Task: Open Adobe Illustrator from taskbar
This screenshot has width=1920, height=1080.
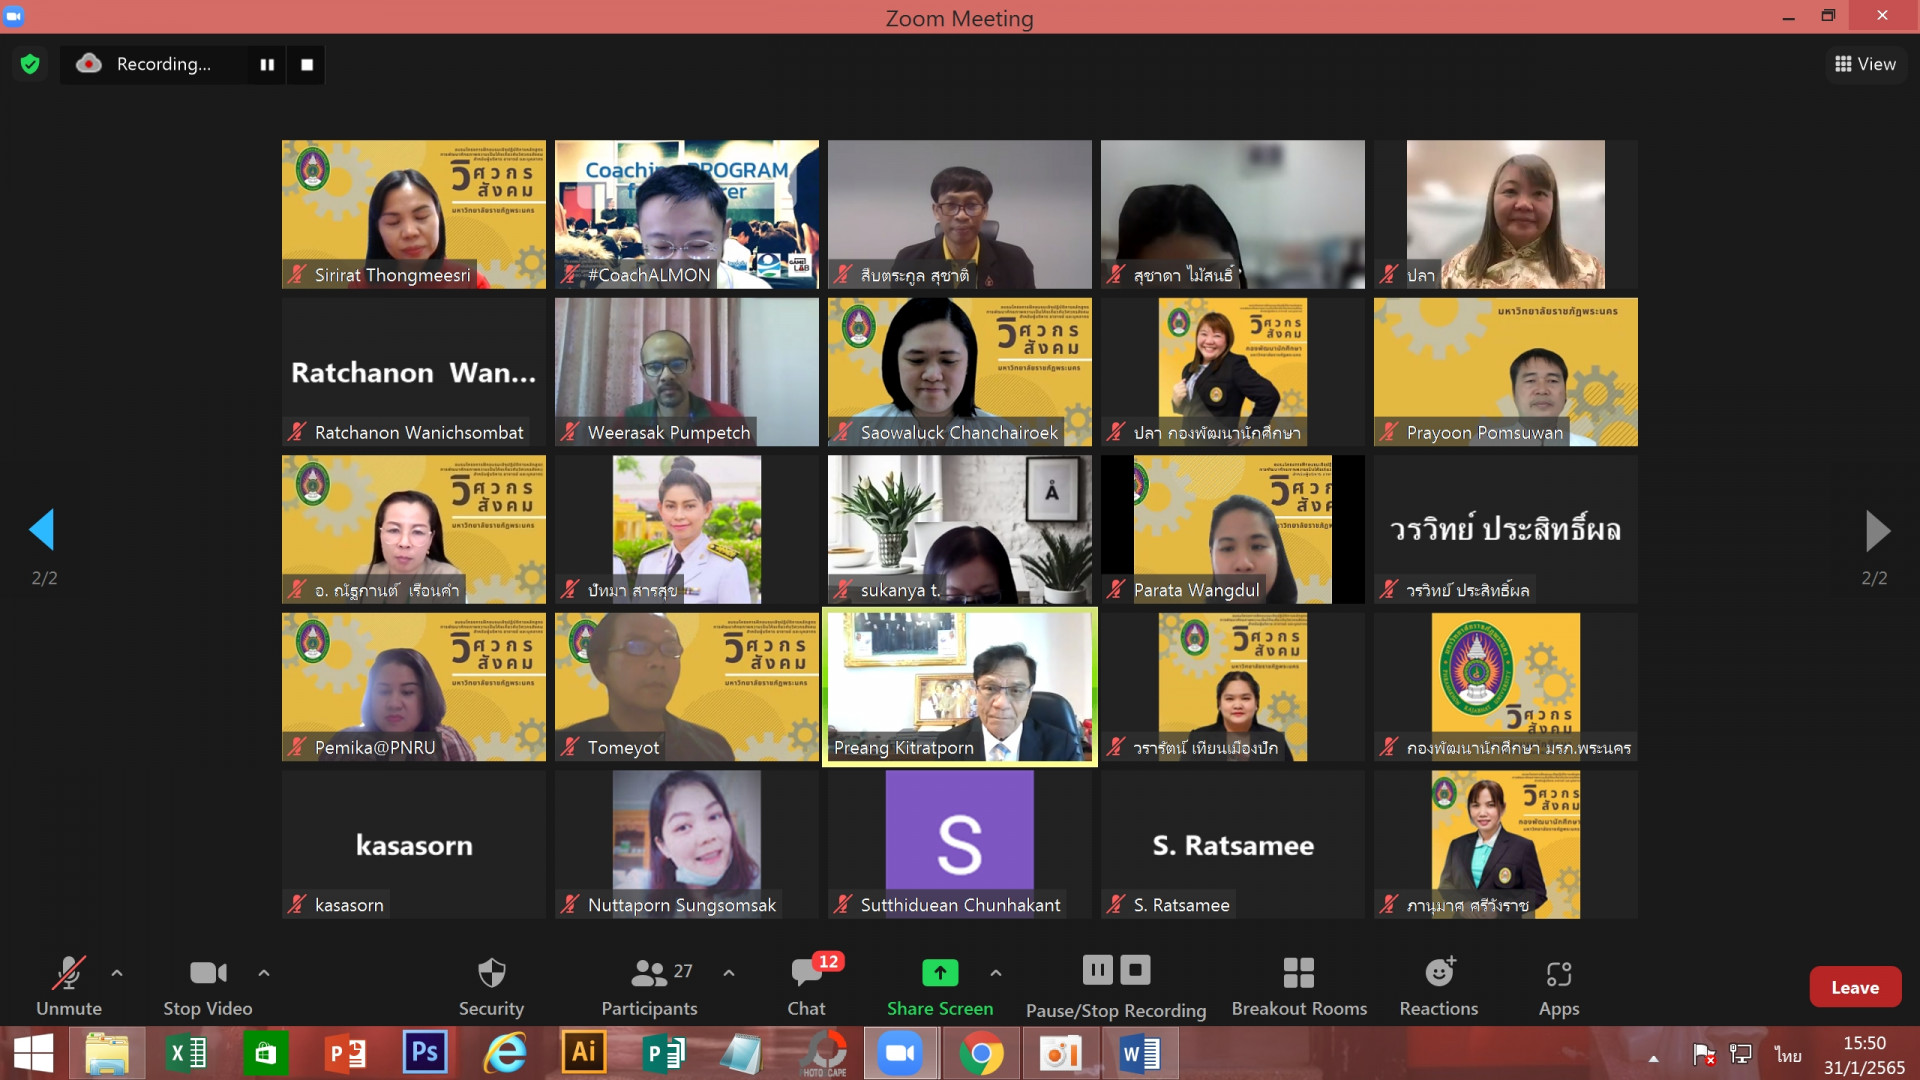Action: click(x=584, y=1052)
